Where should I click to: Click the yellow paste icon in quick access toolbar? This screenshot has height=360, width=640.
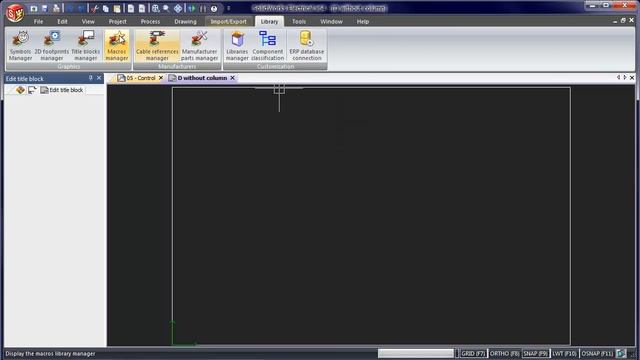pos(117,8)
